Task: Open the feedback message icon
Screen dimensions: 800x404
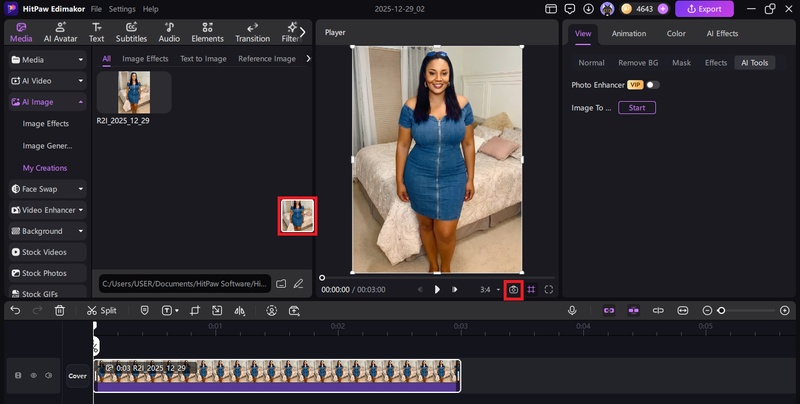Action: tap(570, 9)
